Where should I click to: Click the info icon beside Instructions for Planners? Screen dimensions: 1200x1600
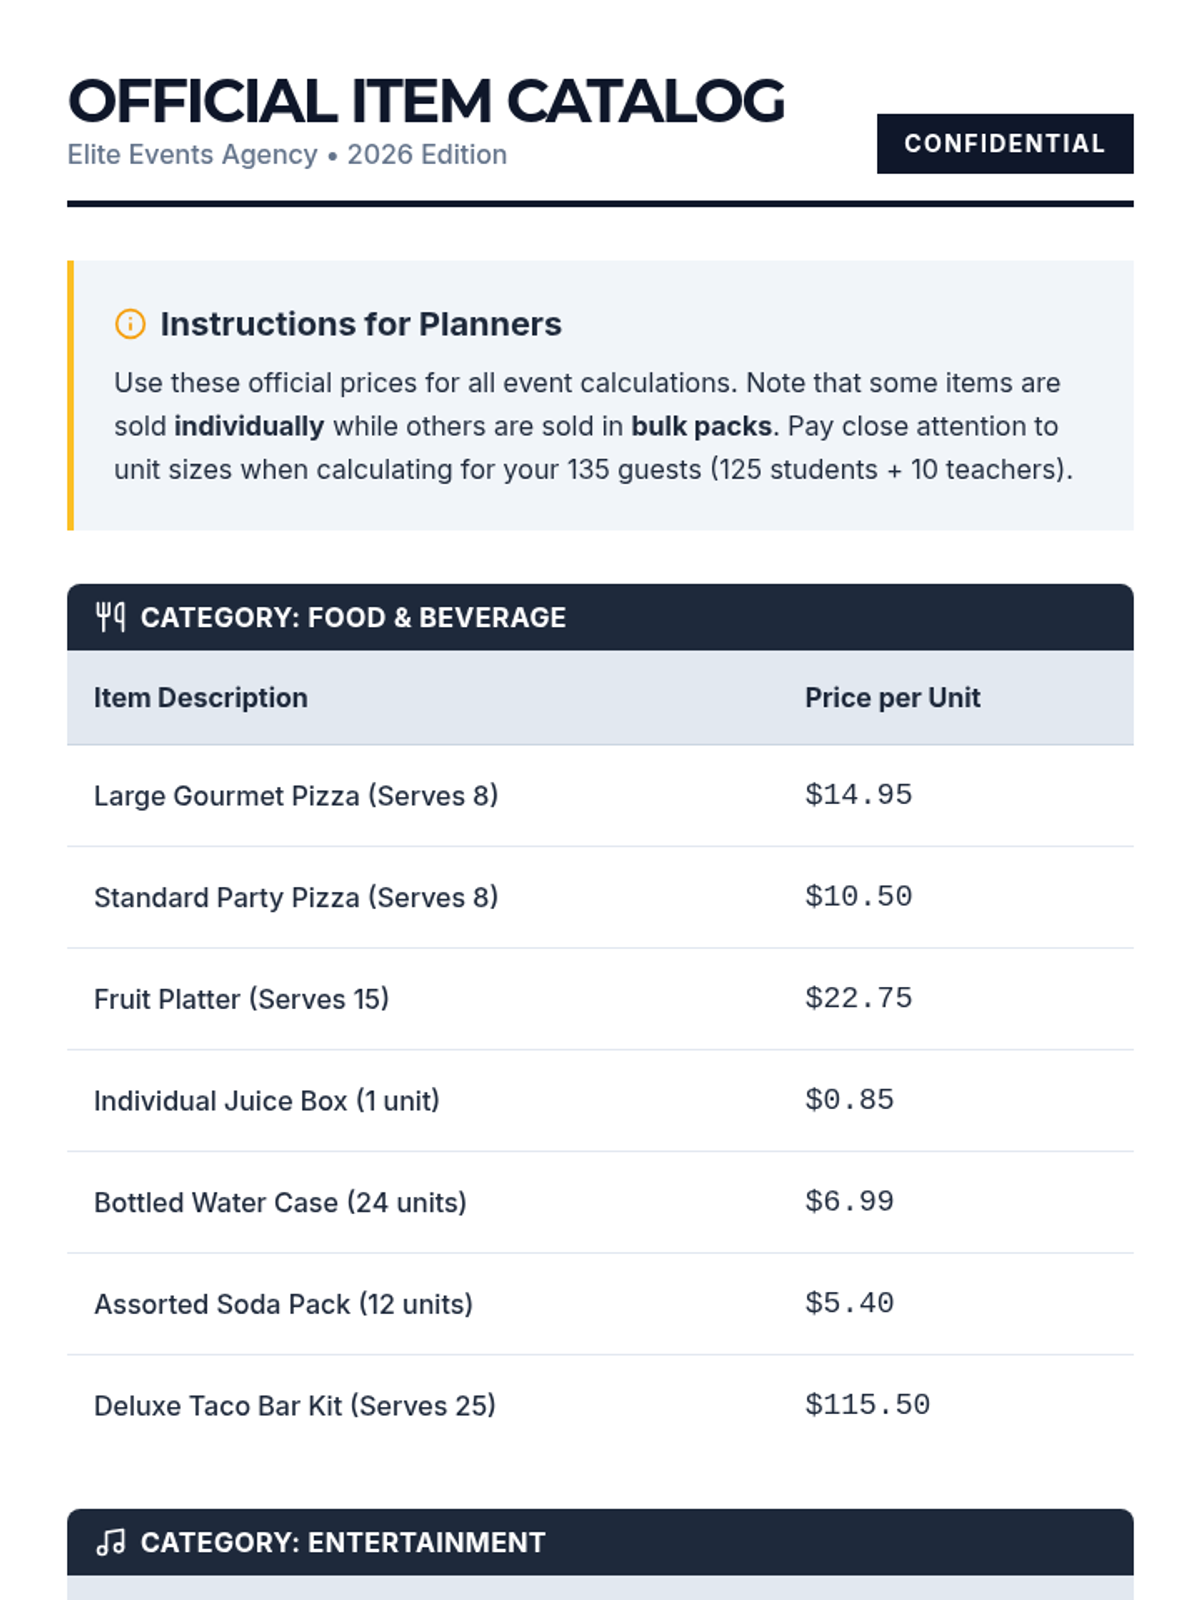[x=130, y=324]
